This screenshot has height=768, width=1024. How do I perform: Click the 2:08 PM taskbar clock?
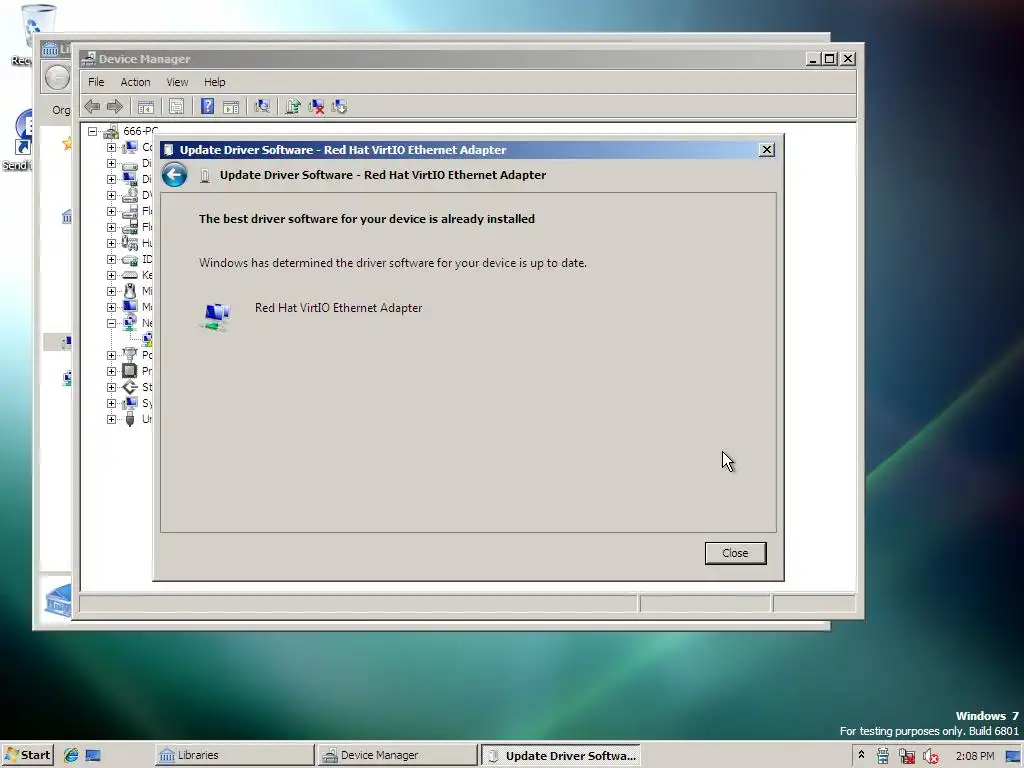pyautogui.click(x=974, y=756)
